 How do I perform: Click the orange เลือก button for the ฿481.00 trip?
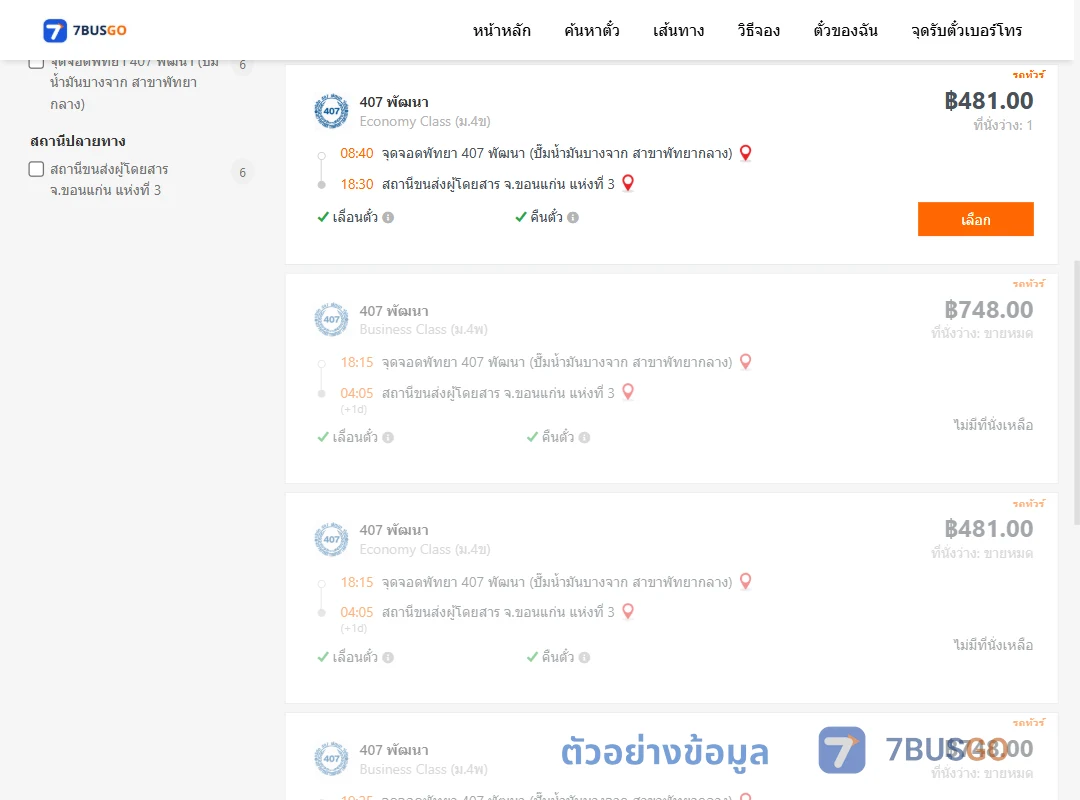click(975, 219)
